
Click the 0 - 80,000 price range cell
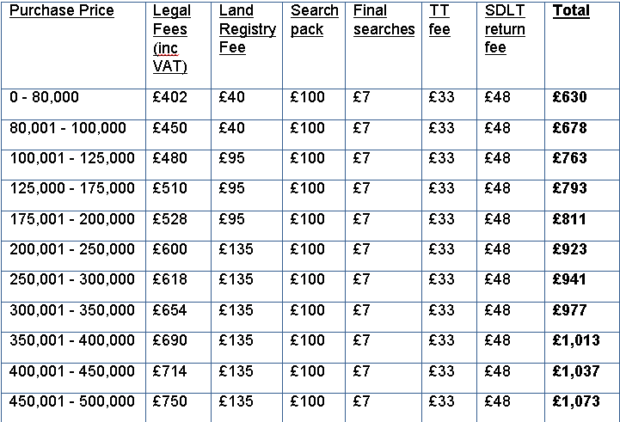44,97
